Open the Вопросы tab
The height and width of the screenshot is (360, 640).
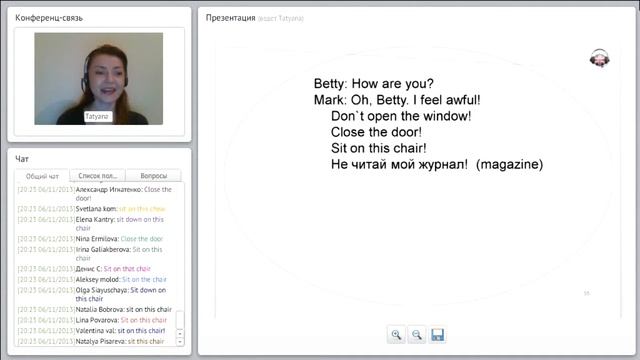(x=153, y=176)
